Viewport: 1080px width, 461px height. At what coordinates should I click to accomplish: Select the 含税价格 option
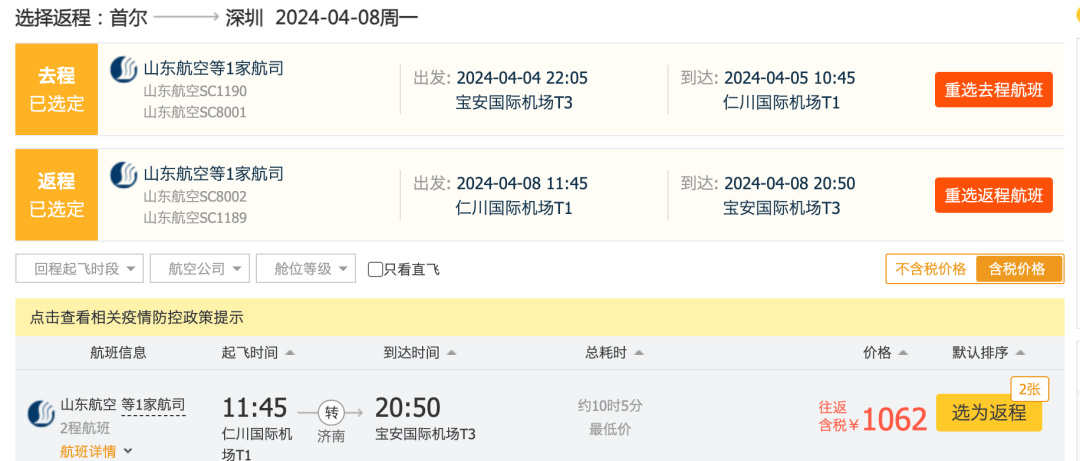[1017, 269]
